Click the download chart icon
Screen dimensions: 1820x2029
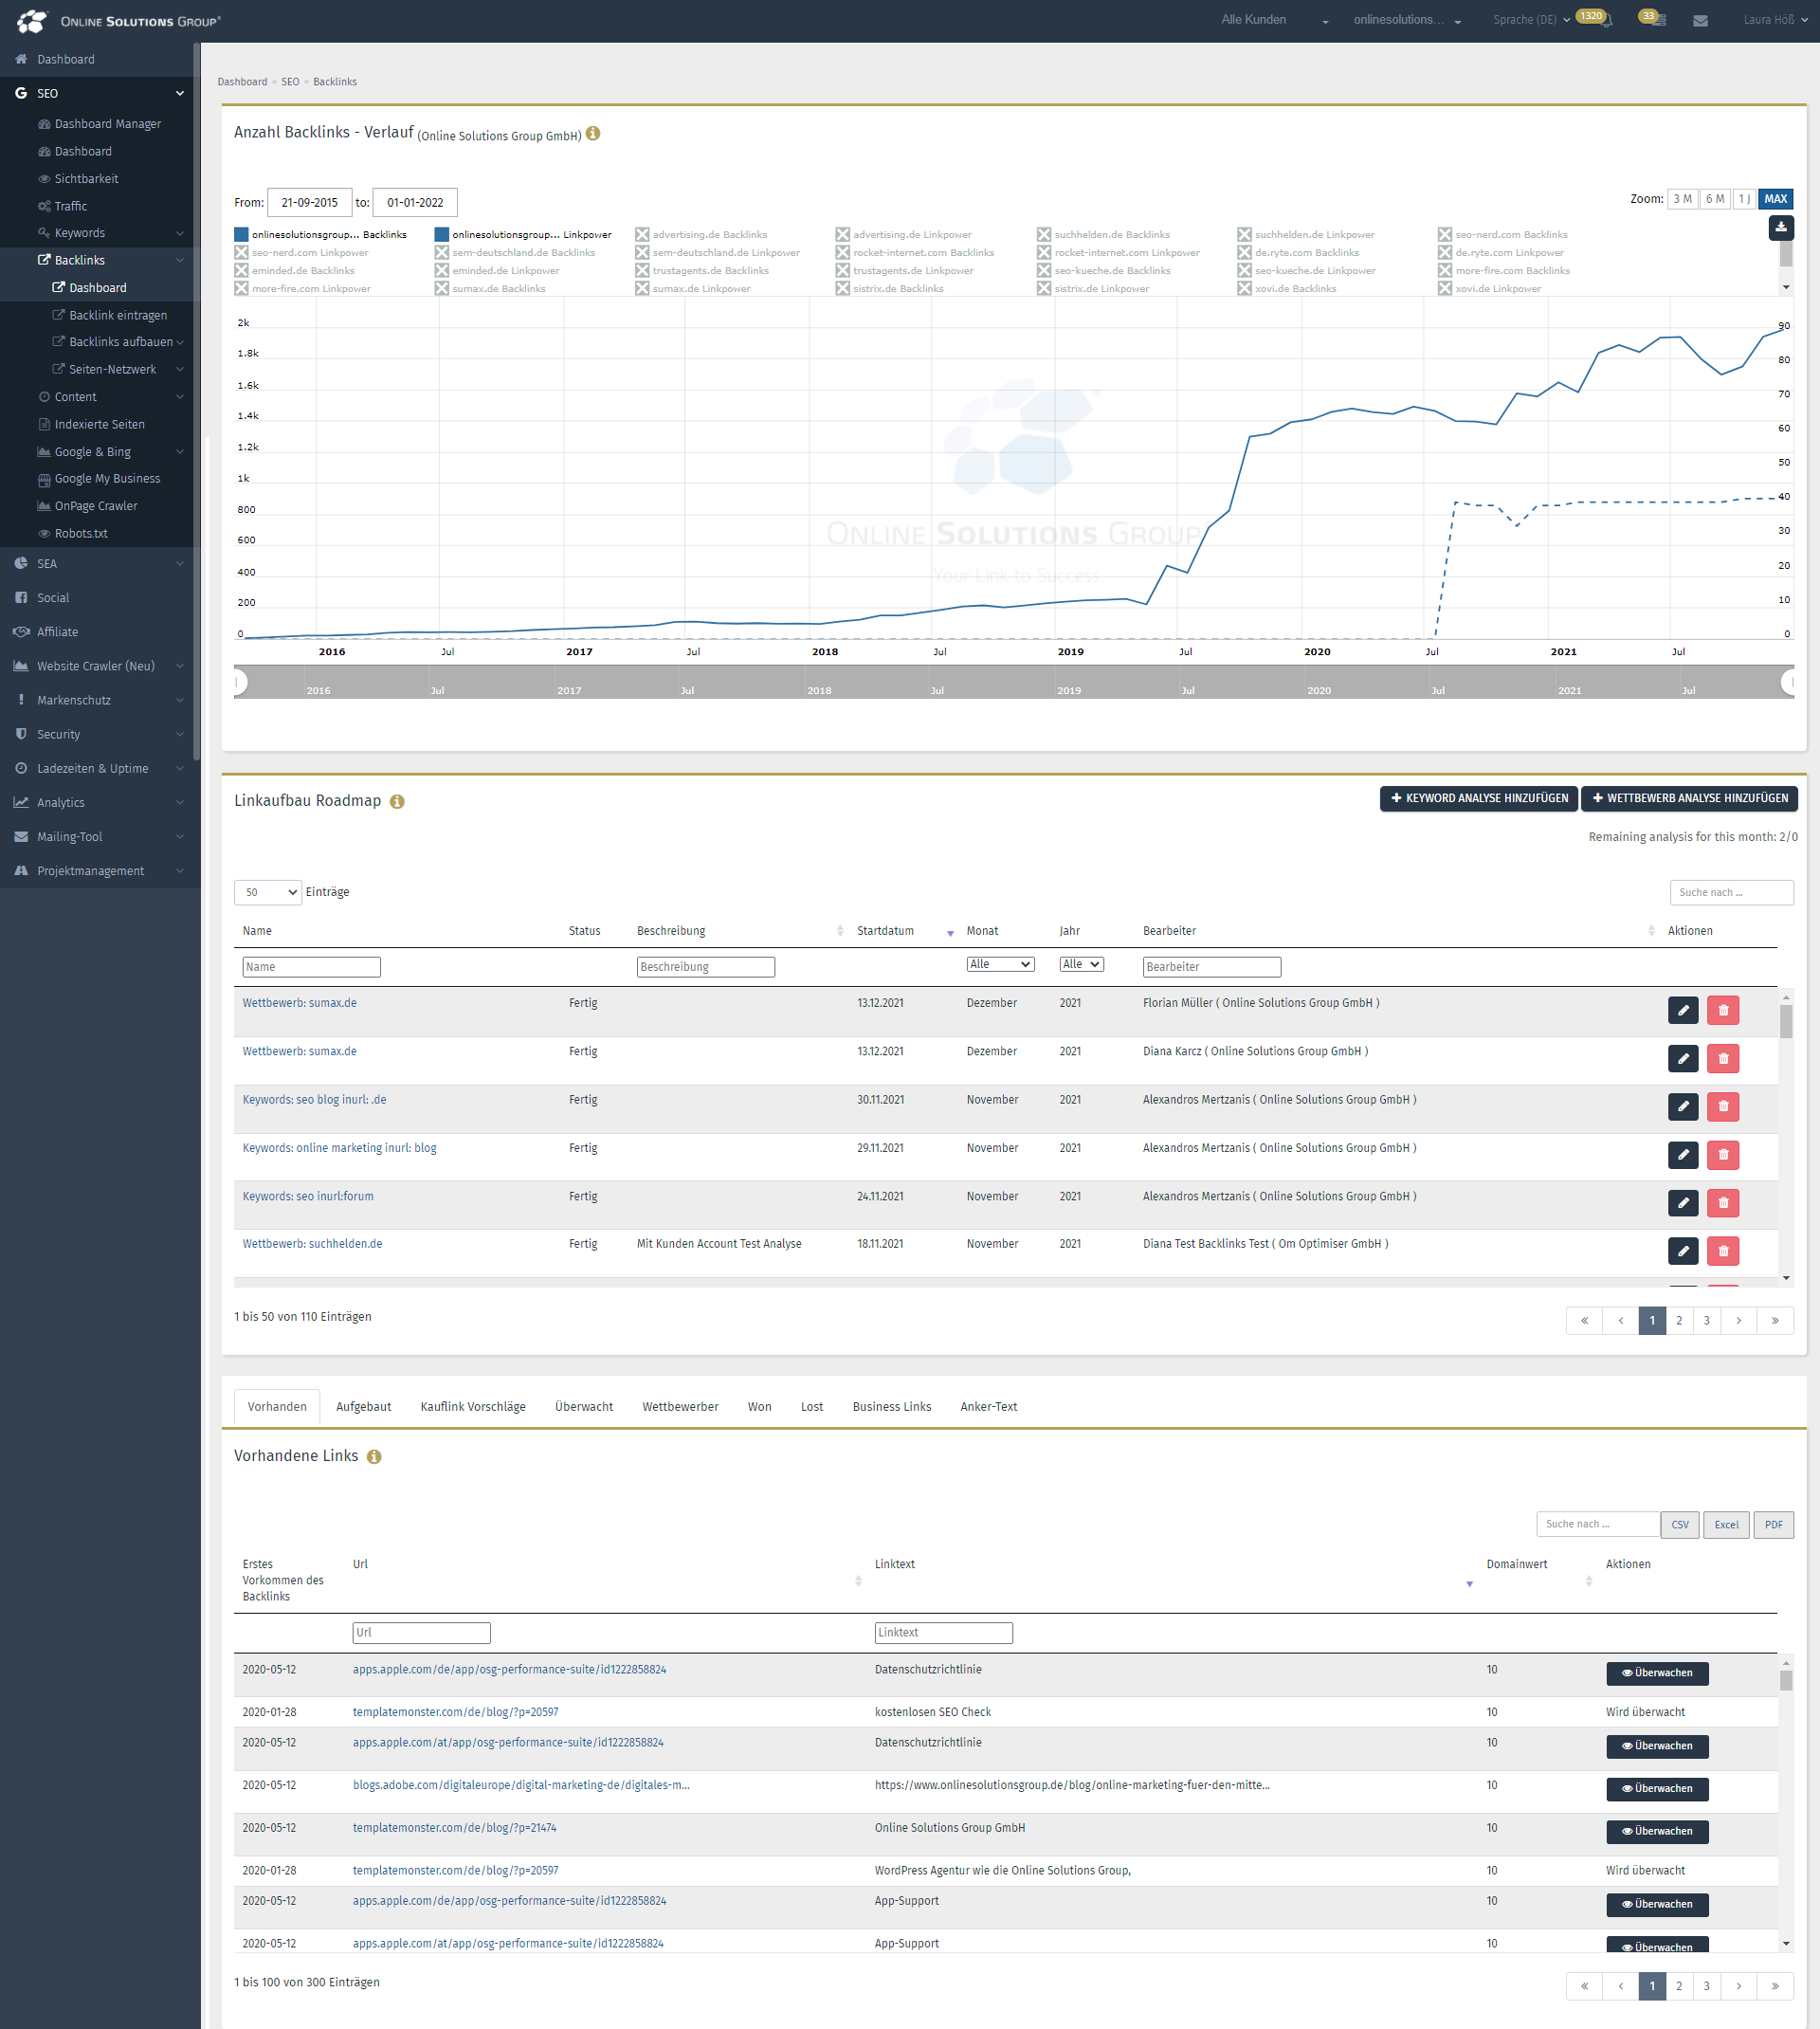(1780, 227)
